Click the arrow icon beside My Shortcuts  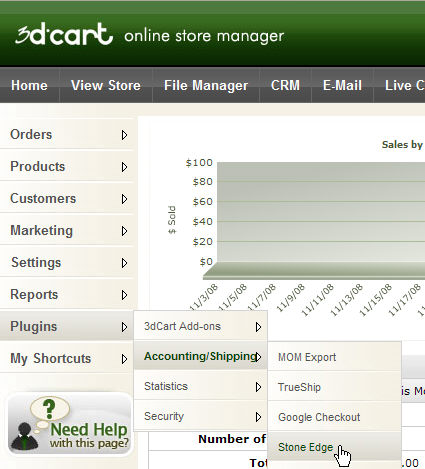tap(124, 359)
